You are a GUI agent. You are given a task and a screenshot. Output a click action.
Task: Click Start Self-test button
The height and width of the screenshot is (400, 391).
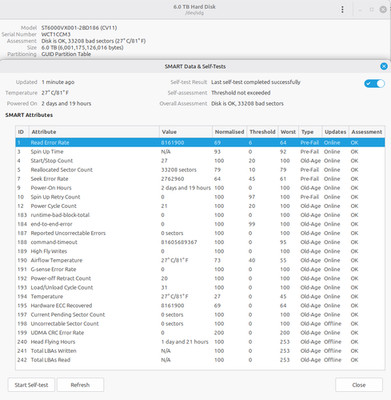pyautogui.click(x=31, y=385)
